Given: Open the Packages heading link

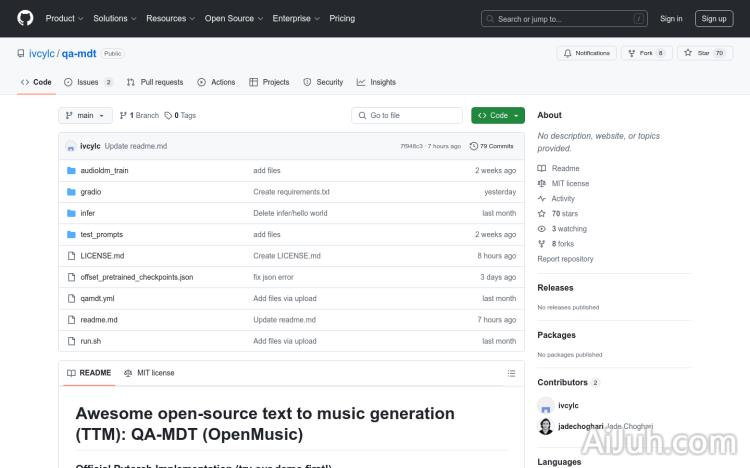Looking at the screenshot, I should [x=556, y=335].
